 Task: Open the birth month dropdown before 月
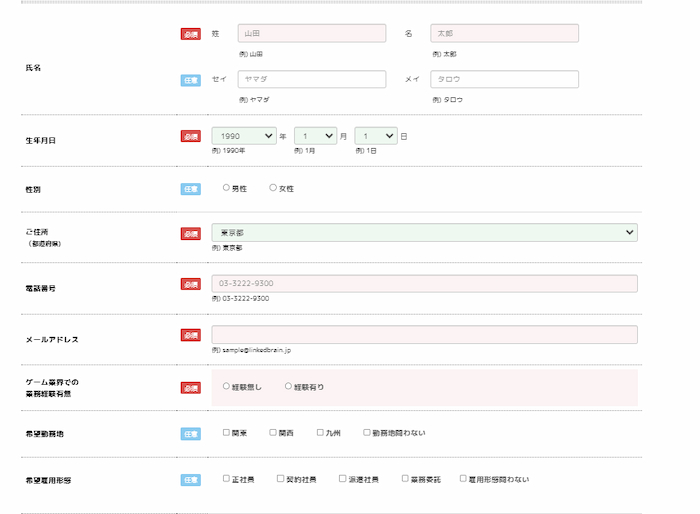315,136
